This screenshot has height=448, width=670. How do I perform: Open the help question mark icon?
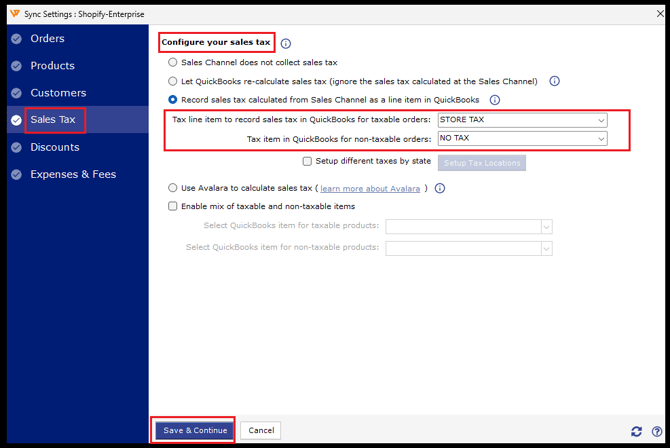pos(657,431)
